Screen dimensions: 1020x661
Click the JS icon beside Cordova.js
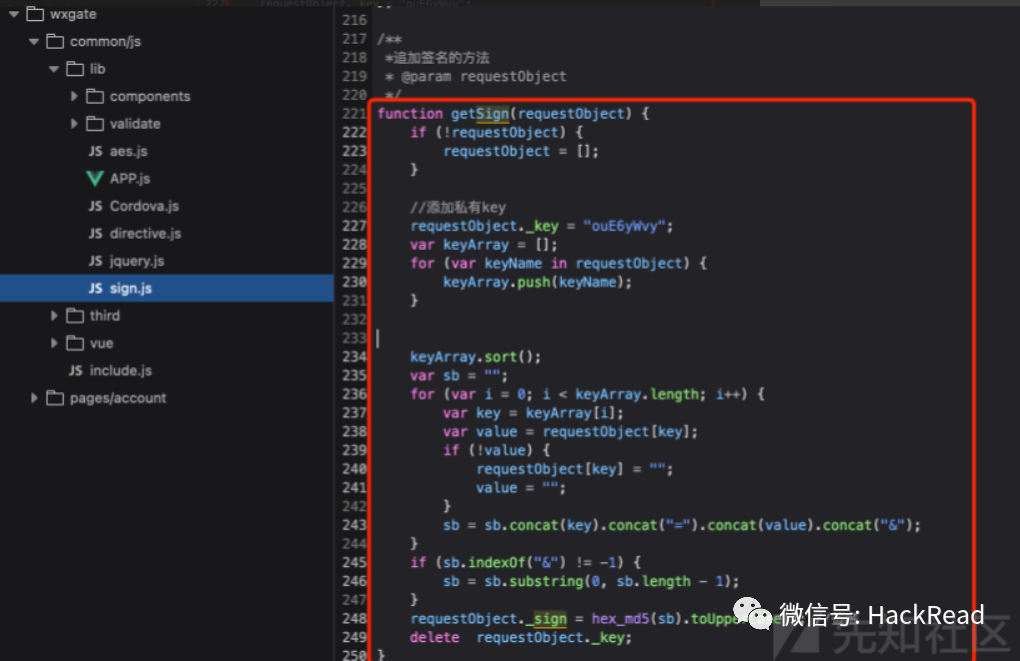(96, 206)
